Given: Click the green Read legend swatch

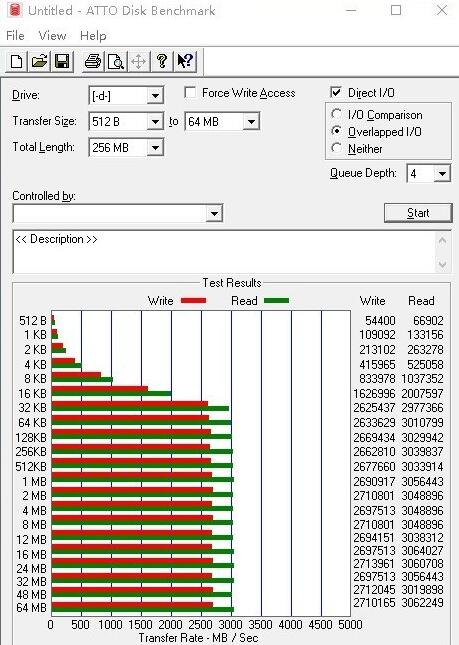Looking at the screenshot, I should click(276, 301).
